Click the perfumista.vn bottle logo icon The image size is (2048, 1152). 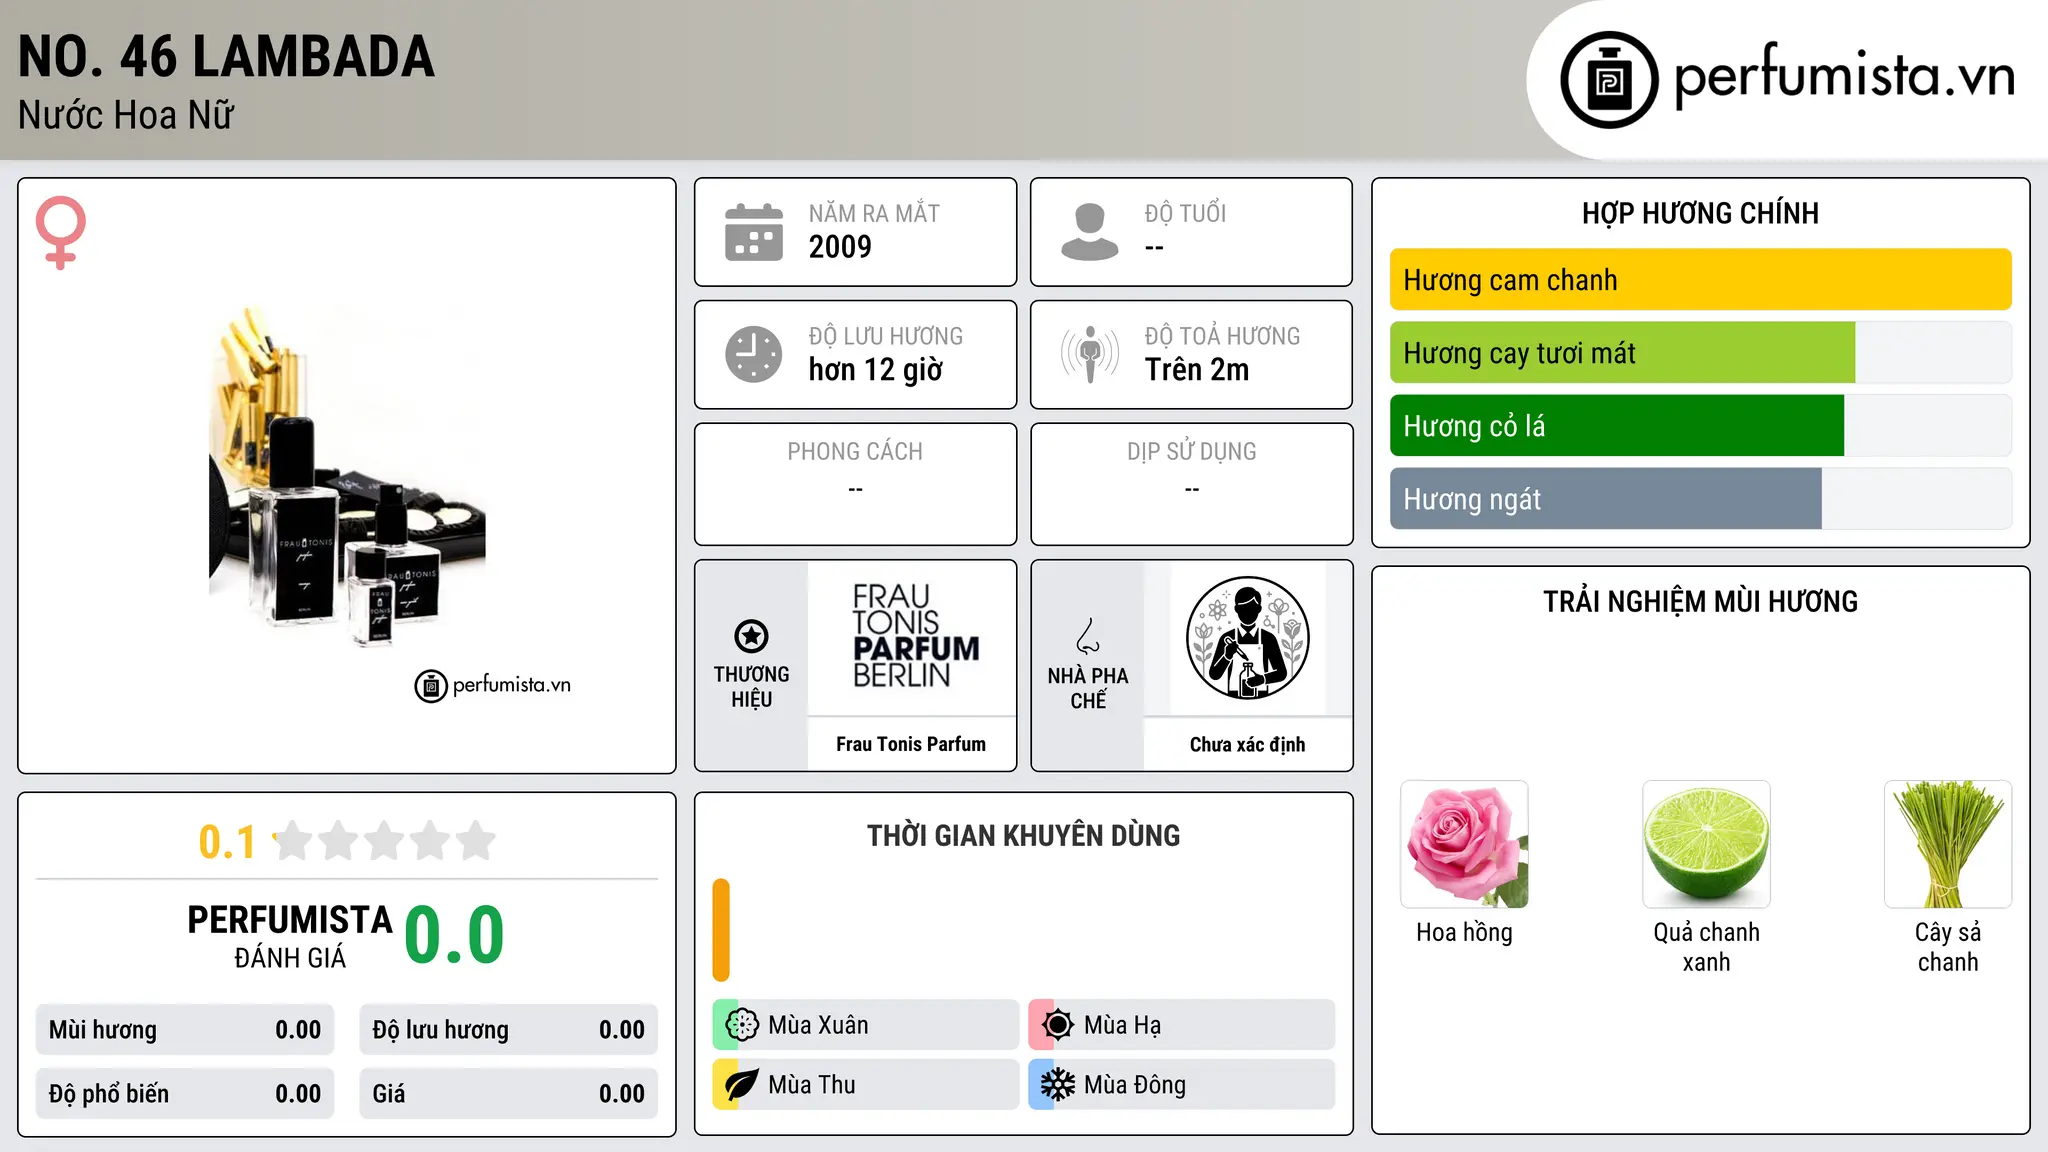point(1609,80)
